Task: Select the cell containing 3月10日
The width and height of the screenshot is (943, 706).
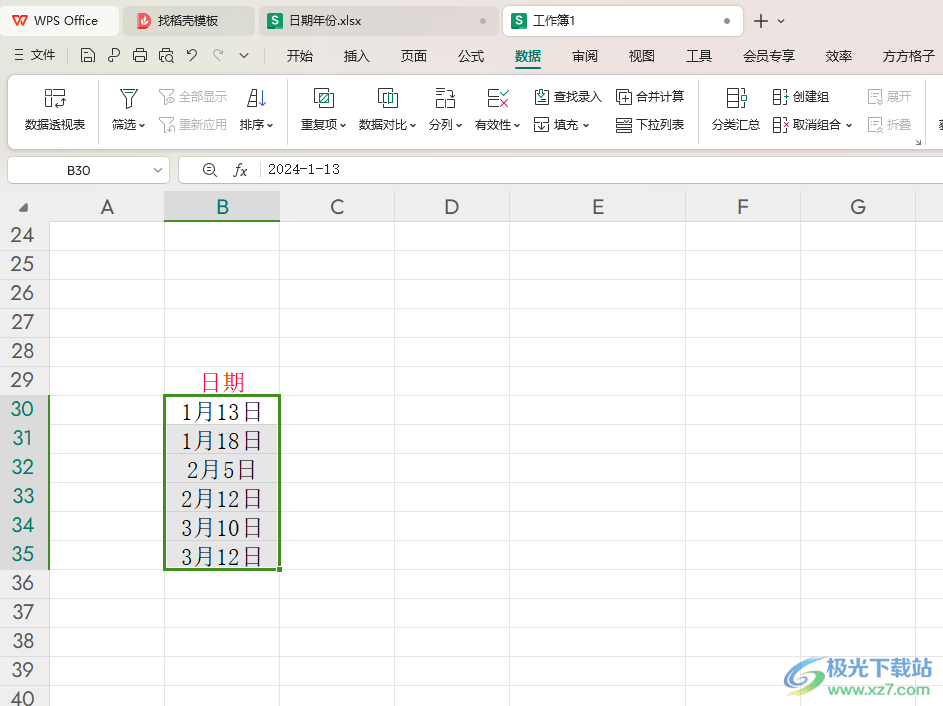Action: [222, 527]
